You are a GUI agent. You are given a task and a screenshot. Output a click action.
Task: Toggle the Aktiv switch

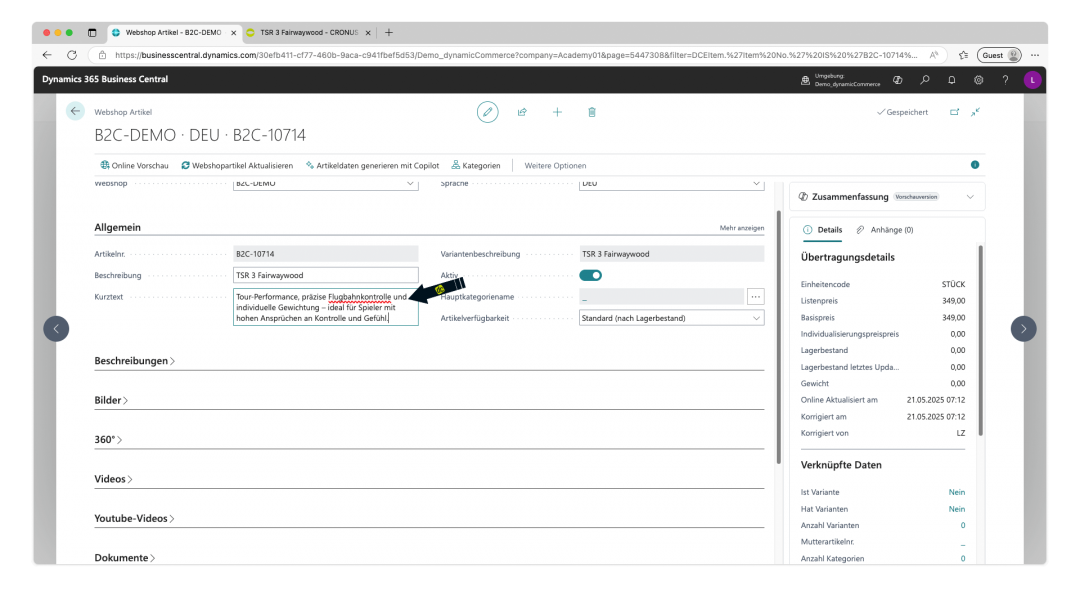tap(590, 275)
